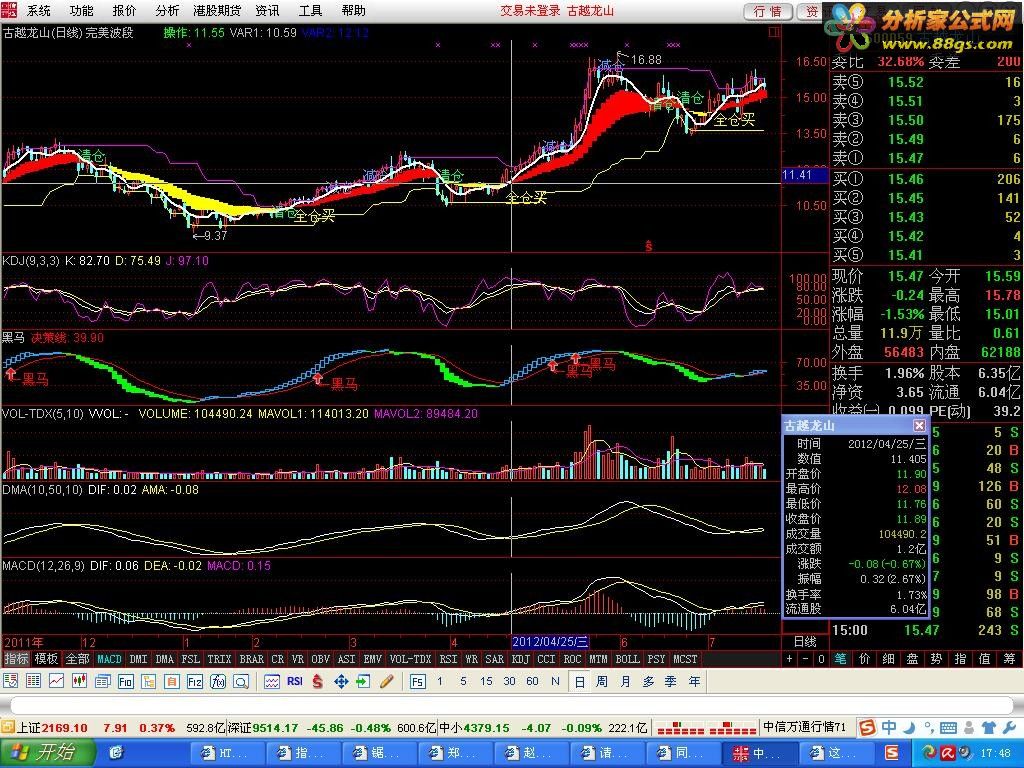Switch indicator to TRIX tab
Viewport: 1024px width, 768px height.
(219, 659)
